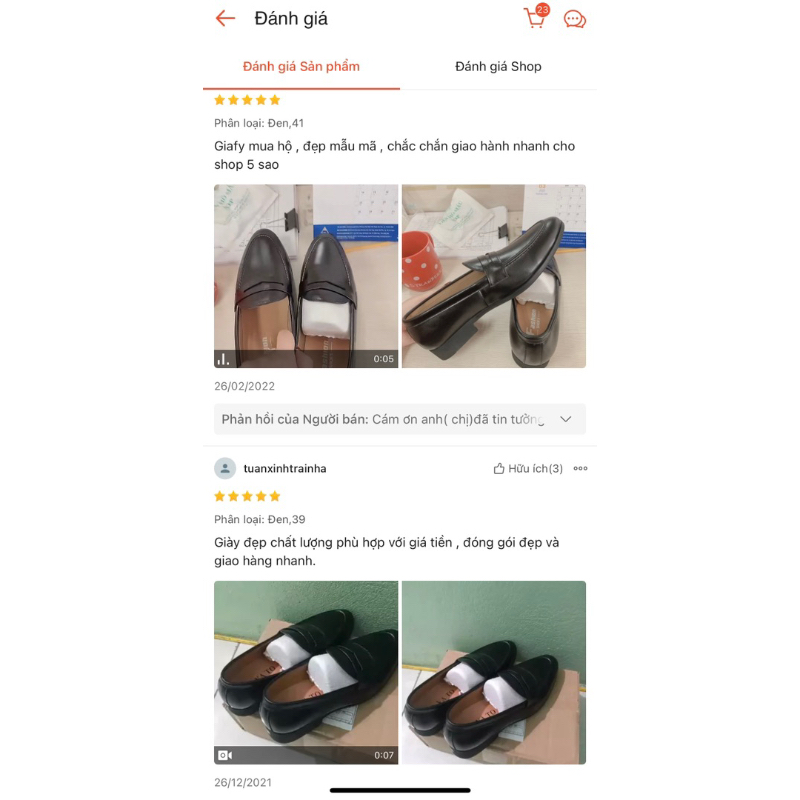The width and height of the screenshot is (800, 800).
Task: Switch to the Đánh giá Shop tab
Action: [x=498, y=66]
